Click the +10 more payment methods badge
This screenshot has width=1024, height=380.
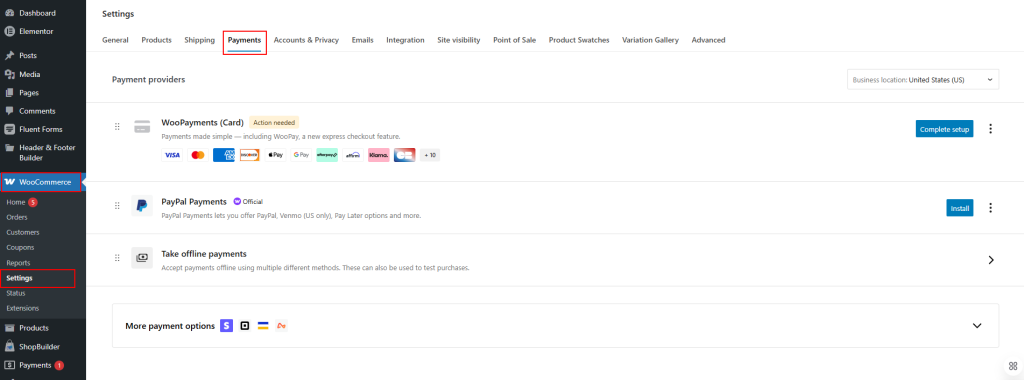coord(430,155)
